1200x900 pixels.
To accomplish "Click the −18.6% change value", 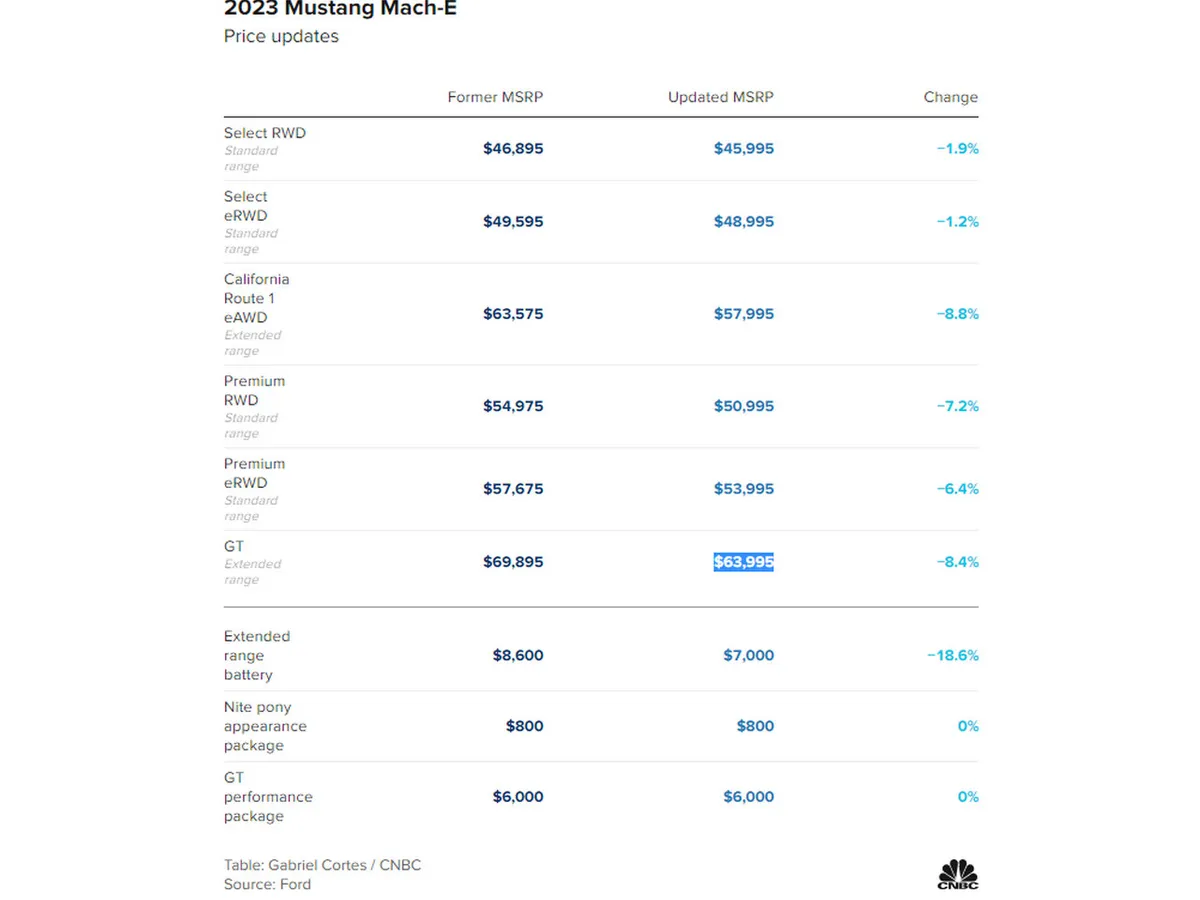I will pos(952,656).
